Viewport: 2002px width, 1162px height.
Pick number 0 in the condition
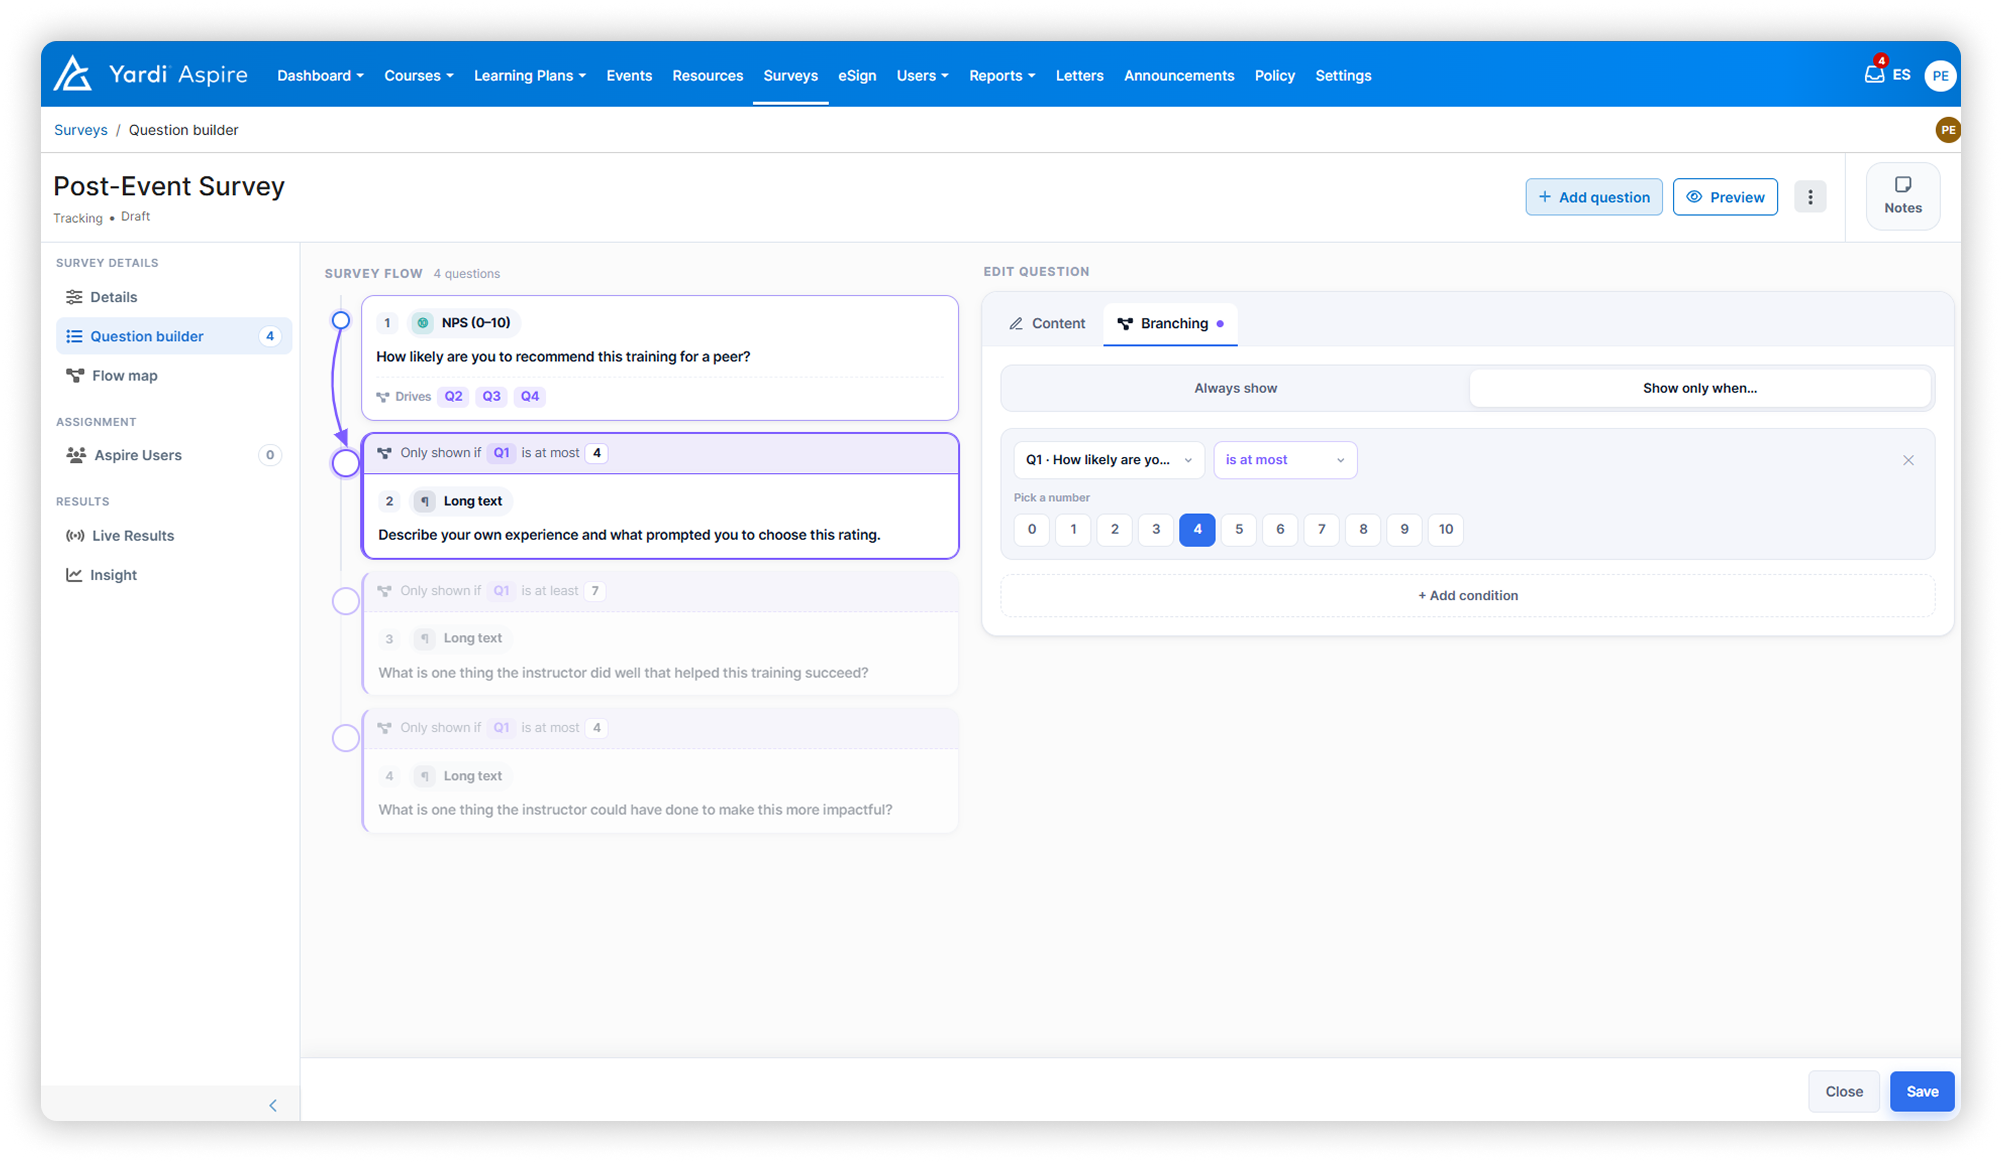pos(1032,529)
